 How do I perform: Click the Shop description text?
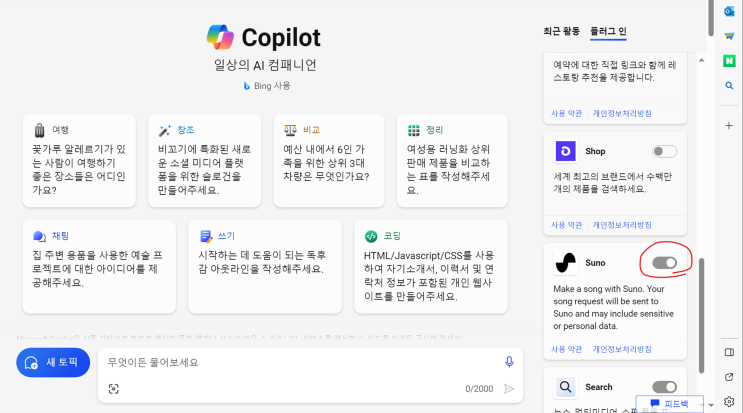click(612, 183)
